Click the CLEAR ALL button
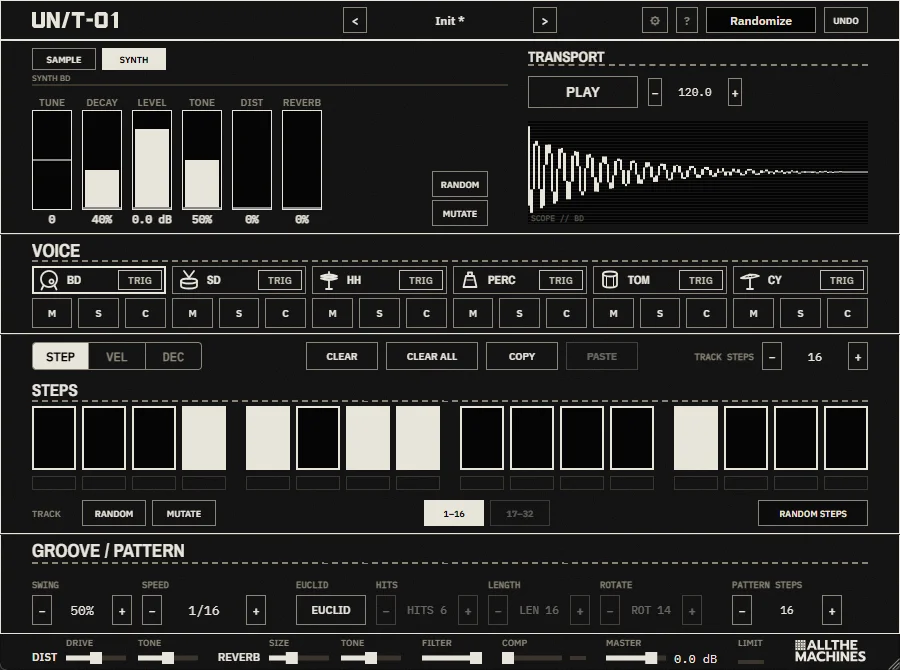Image resolution: width=900 pixels, height=670 pixels. [432, 357]
